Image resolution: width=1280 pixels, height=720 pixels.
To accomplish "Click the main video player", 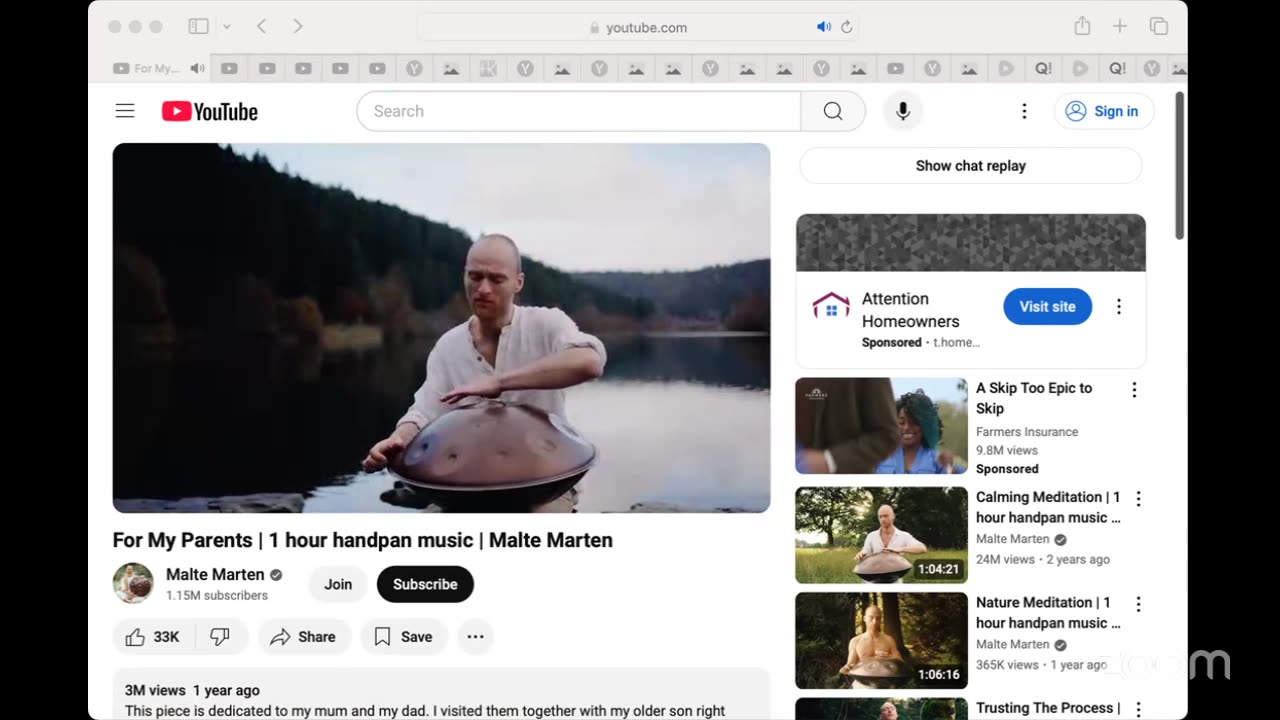I will (441, 328).
